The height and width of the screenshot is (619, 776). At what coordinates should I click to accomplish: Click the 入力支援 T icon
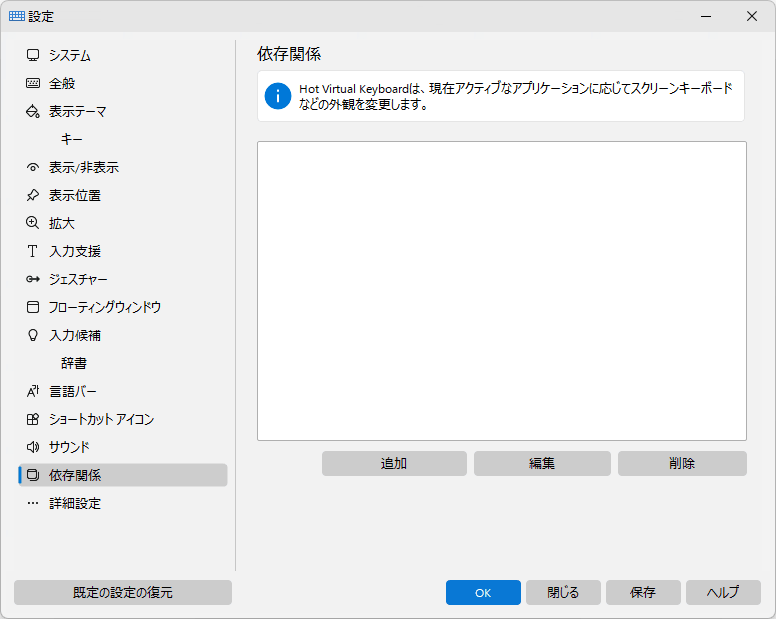click(x=33, y=251)
